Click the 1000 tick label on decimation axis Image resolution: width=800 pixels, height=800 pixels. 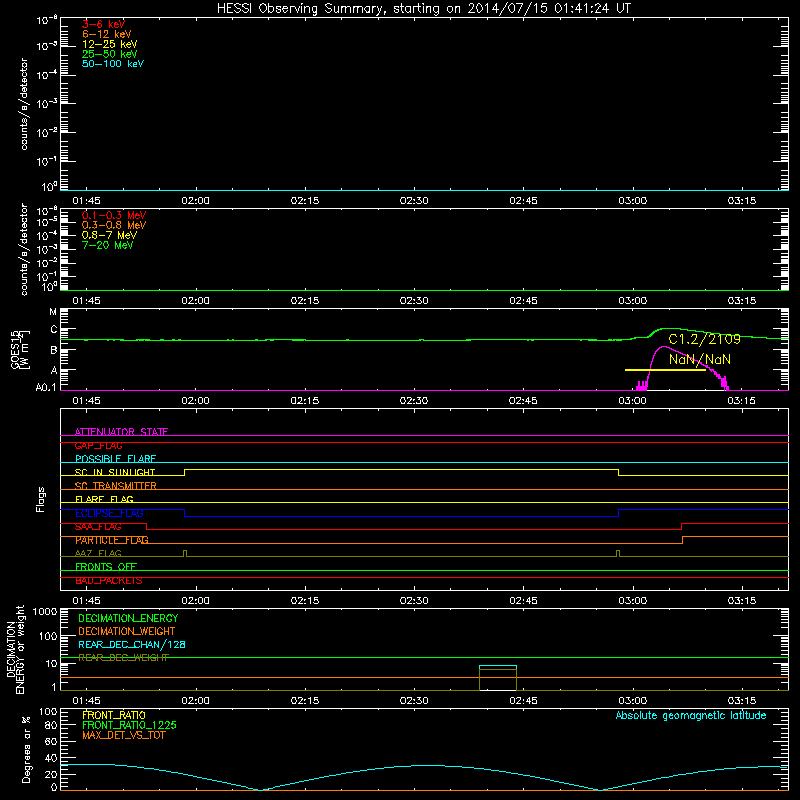click(45, 612)
